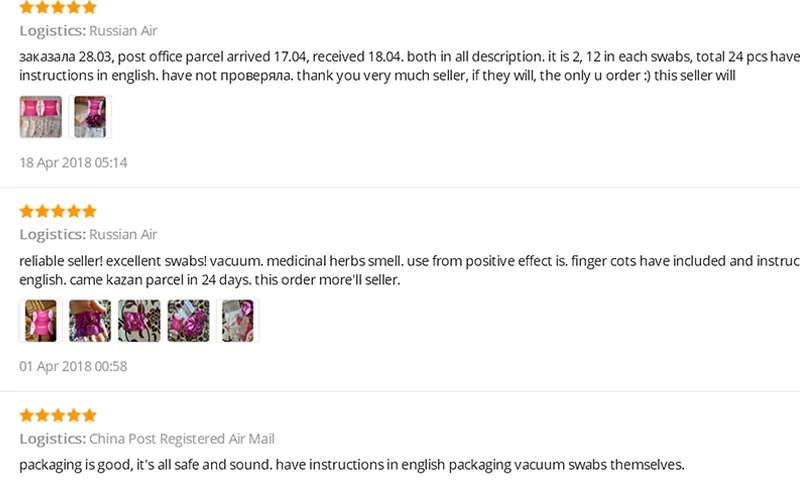Viewport: 800px width, 500px height.
Task: Click the 18 Apr 2018 05:14 timestamp
Action: coord(74,163)
